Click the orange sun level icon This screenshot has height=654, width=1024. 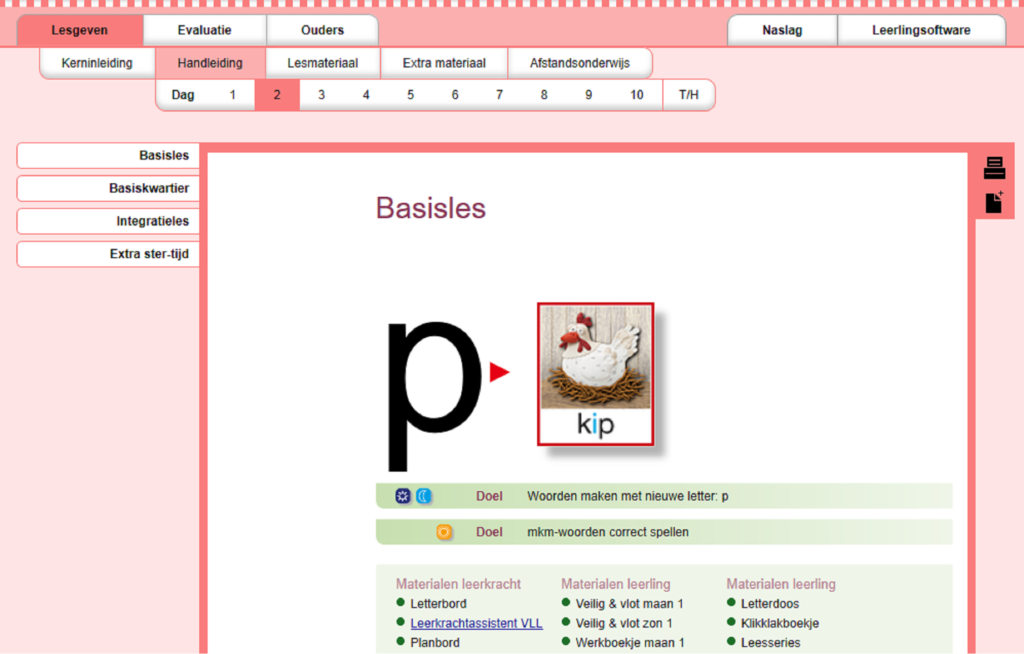pyautogui.click(x=444, y=532)
